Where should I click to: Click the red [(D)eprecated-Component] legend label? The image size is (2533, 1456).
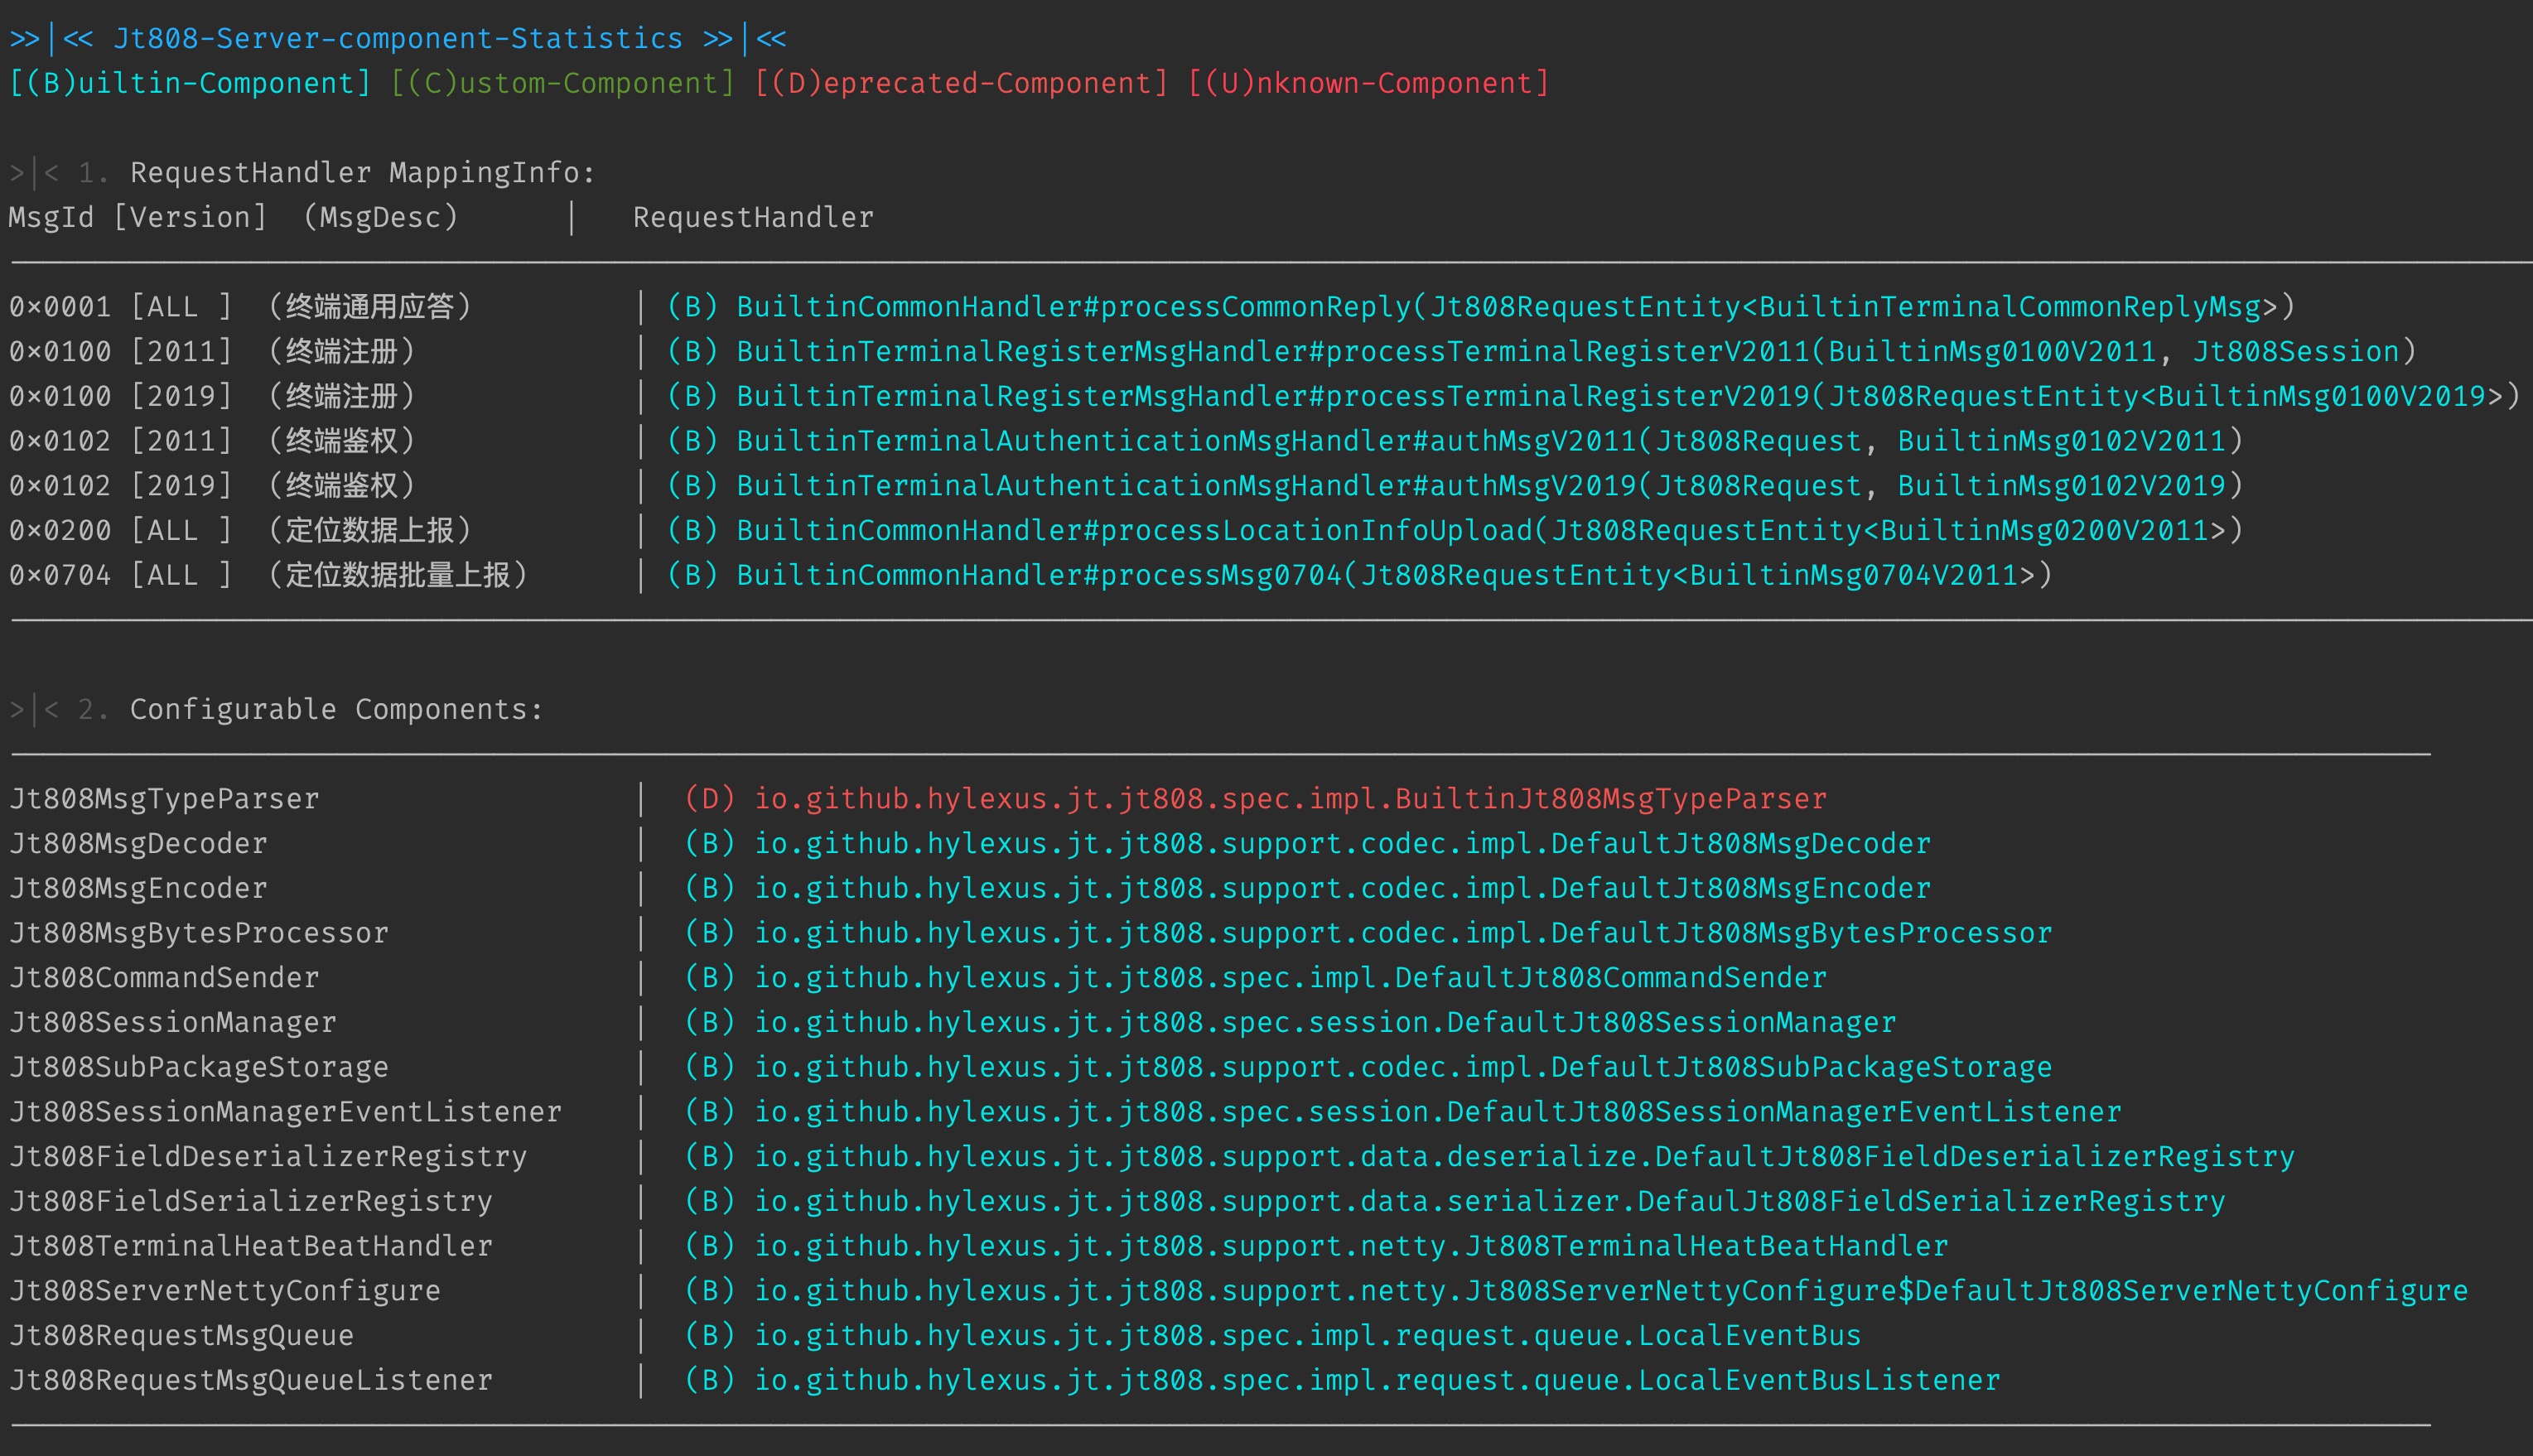[x=961, y=83]
